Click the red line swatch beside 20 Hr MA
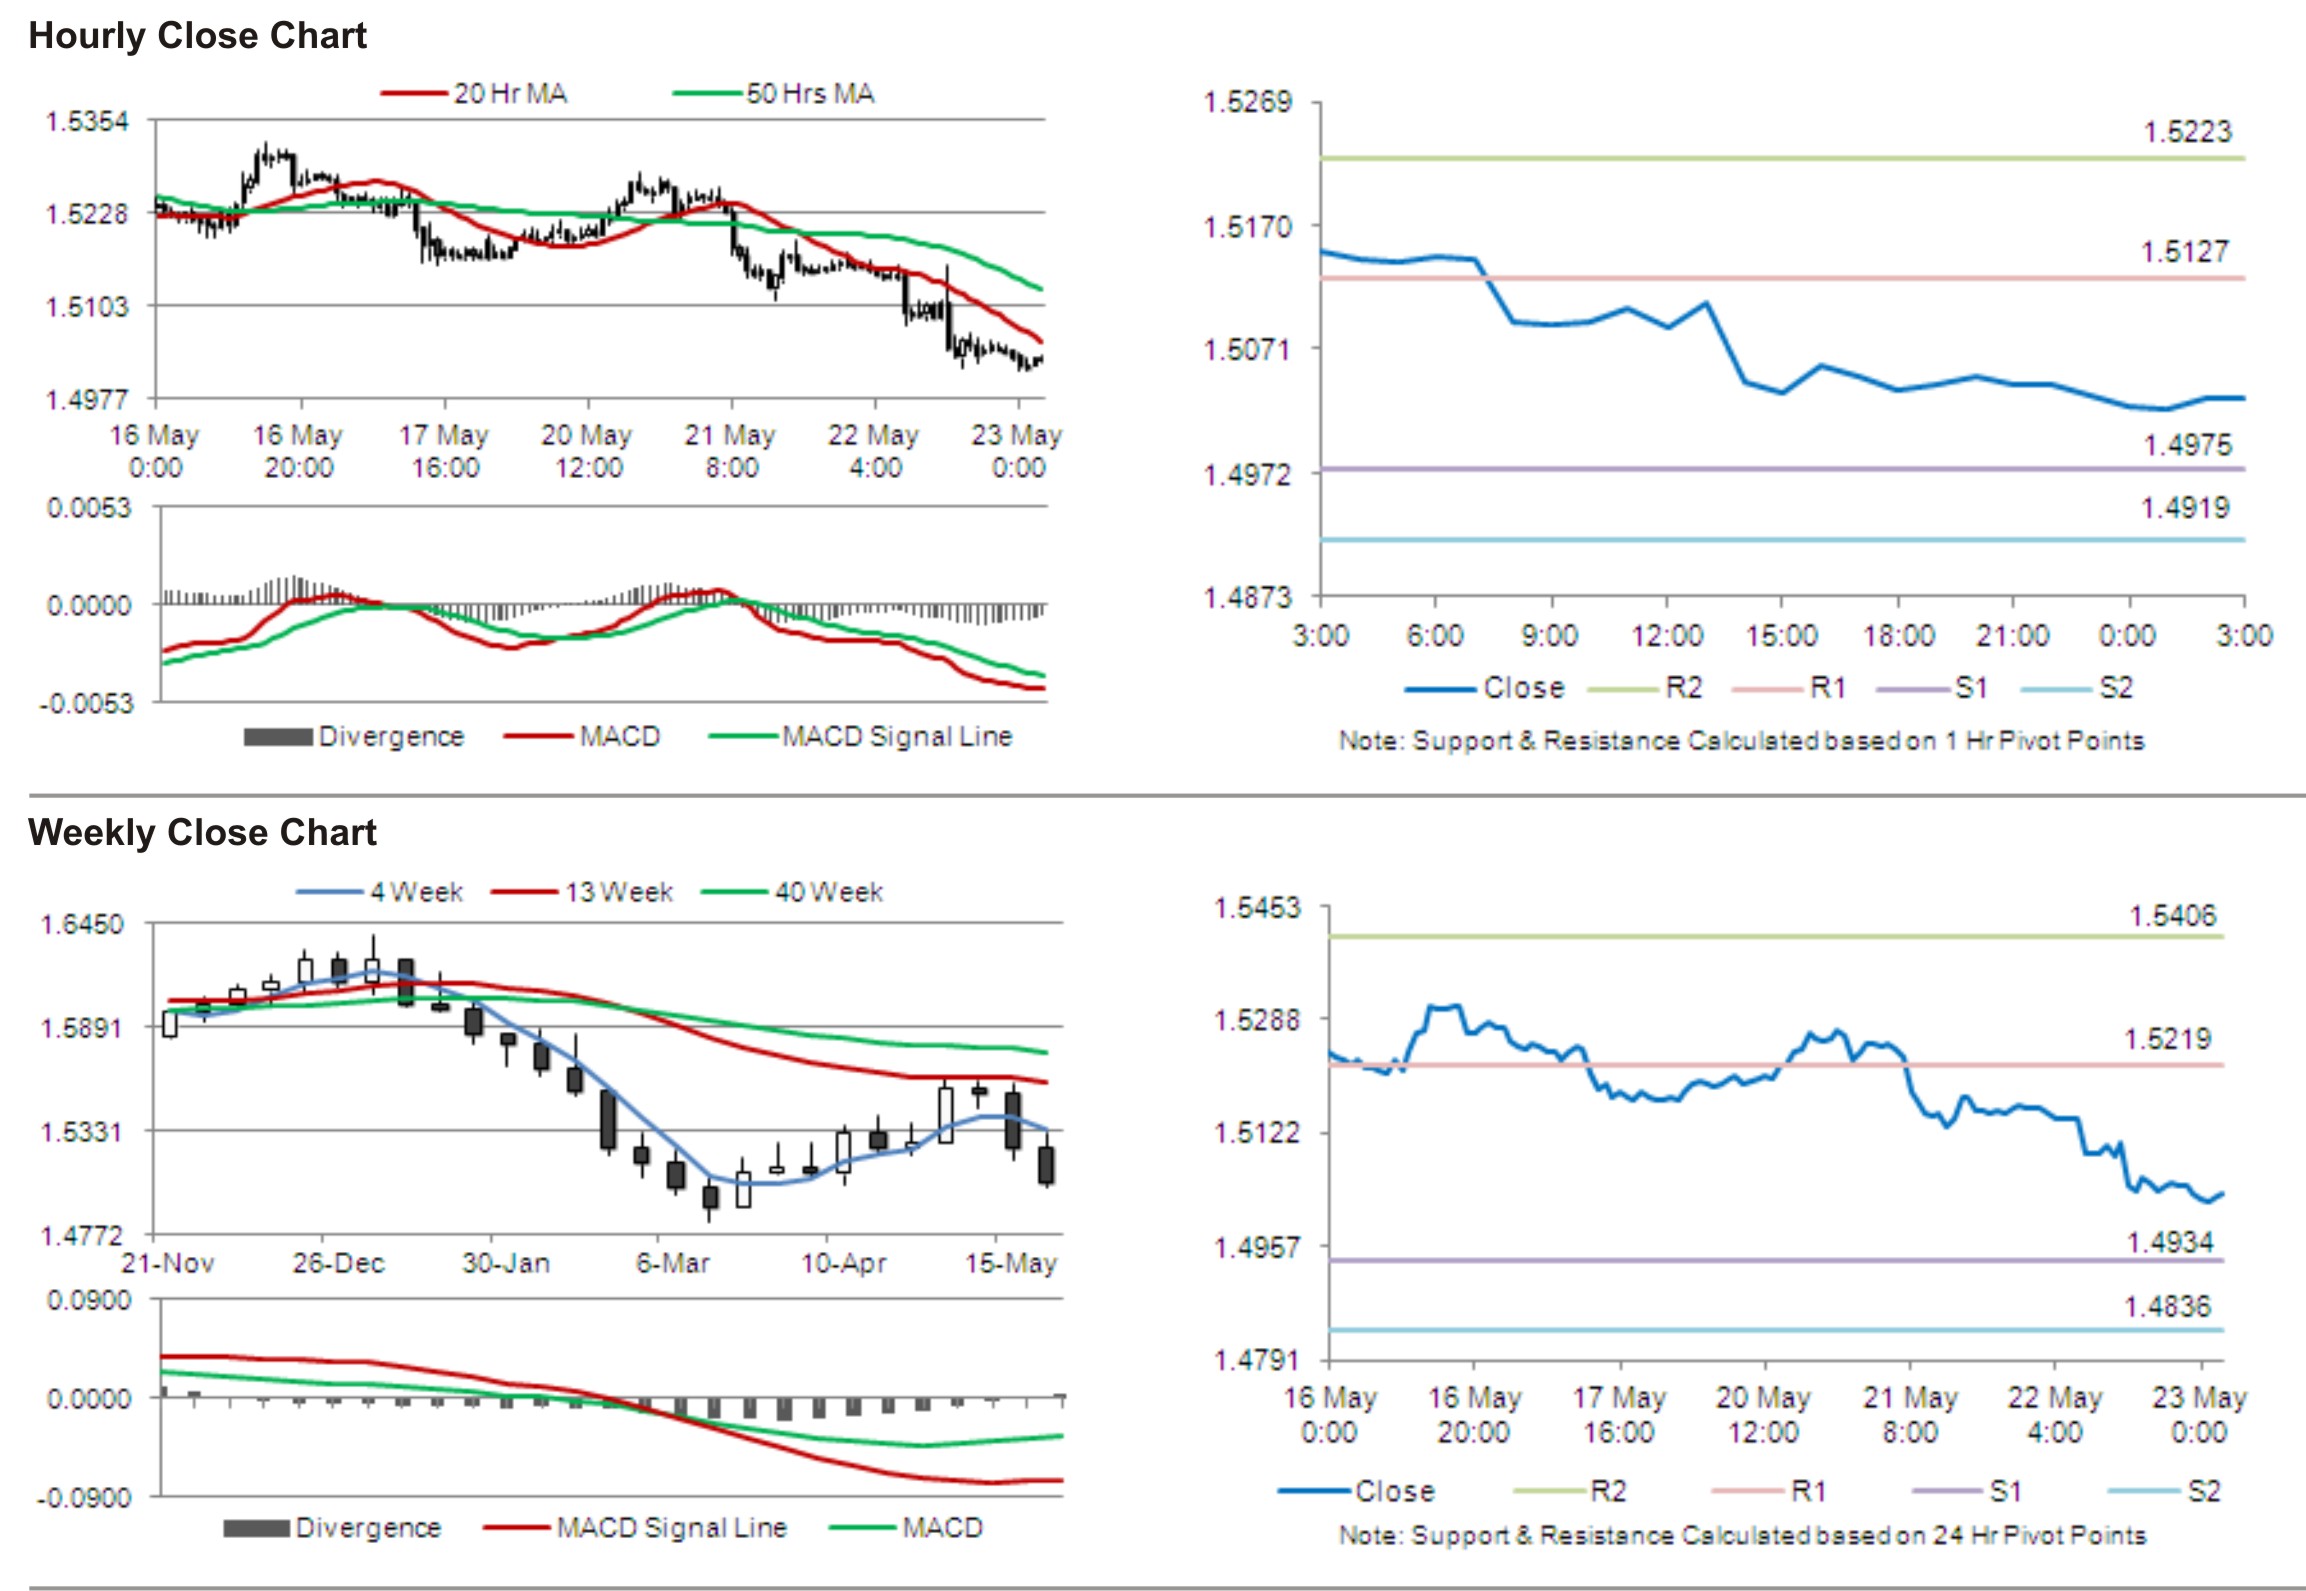2306x1591 pixels. [x=413, y=94]
